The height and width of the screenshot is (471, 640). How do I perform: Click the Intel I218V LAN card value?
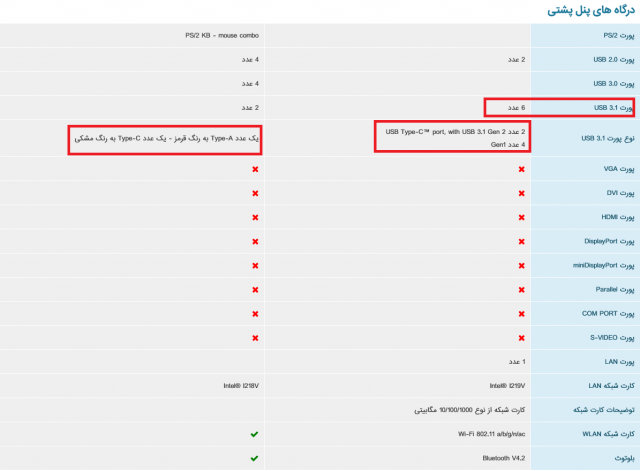[x=242, y=385]
